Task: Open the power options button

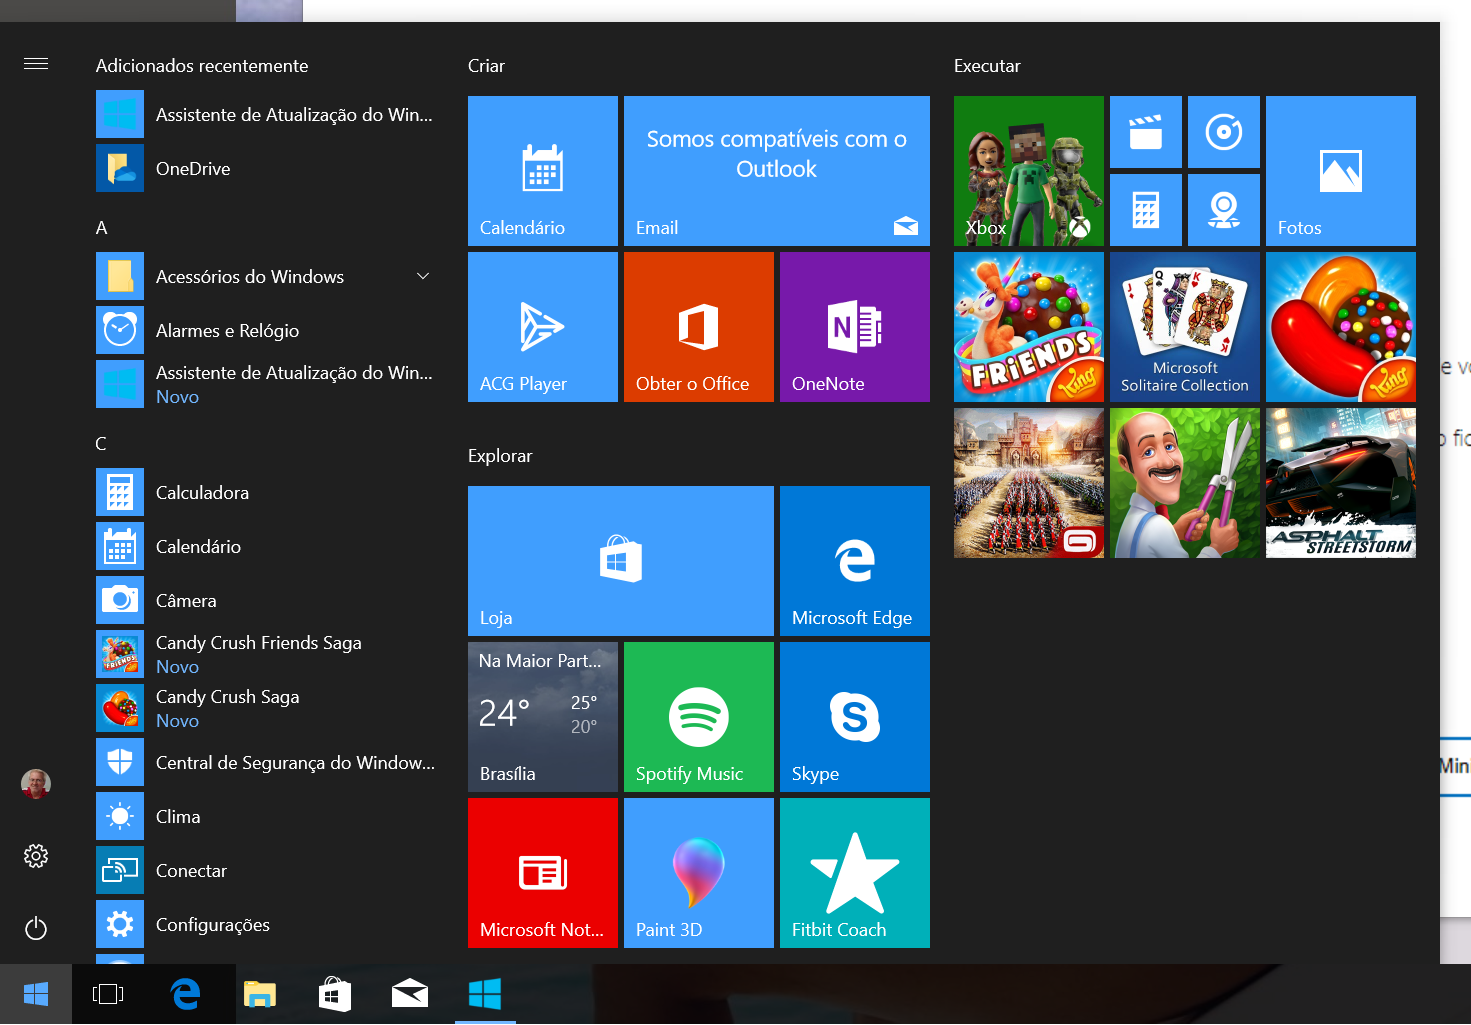Action: pos(36,929)
